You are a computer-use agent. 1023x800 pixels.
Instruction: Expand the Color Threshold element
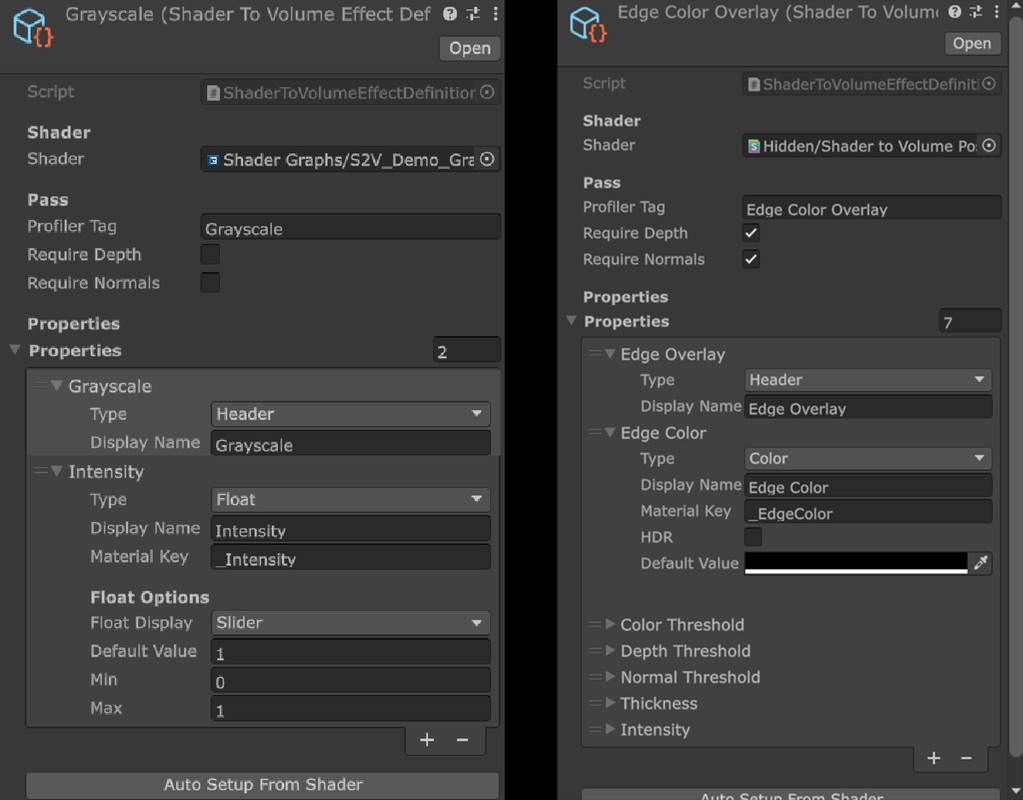[610, 624]
